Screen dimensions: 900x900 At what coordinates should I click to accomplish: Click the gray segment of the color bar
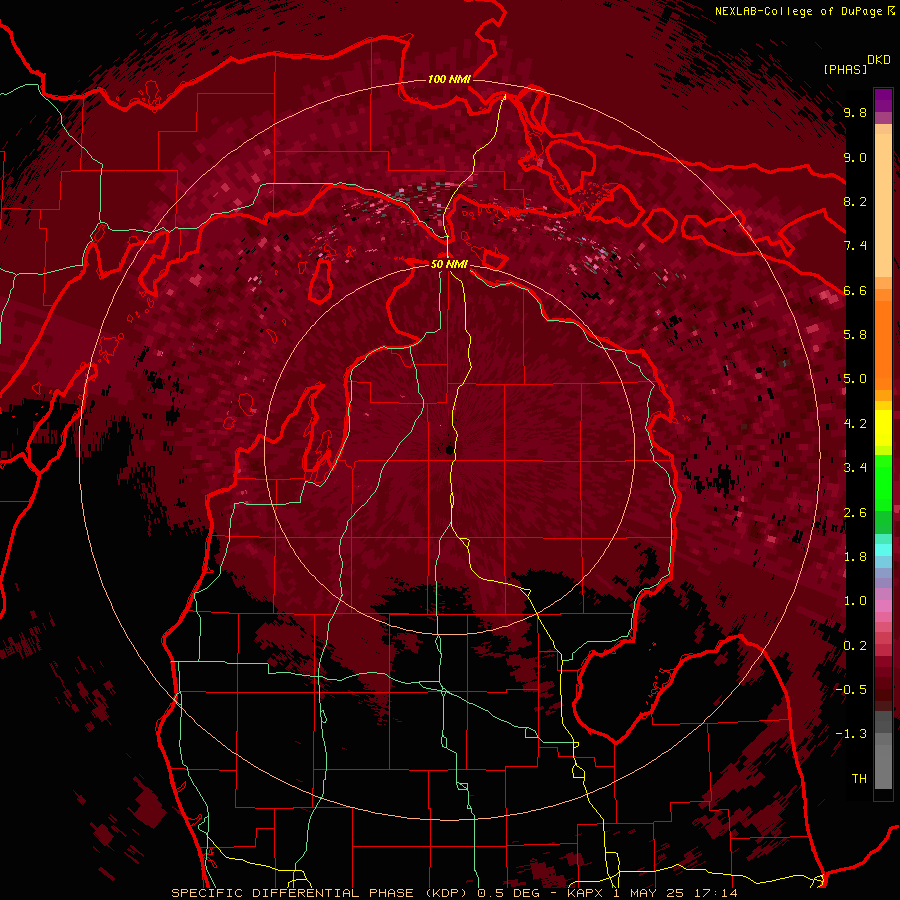883,752
